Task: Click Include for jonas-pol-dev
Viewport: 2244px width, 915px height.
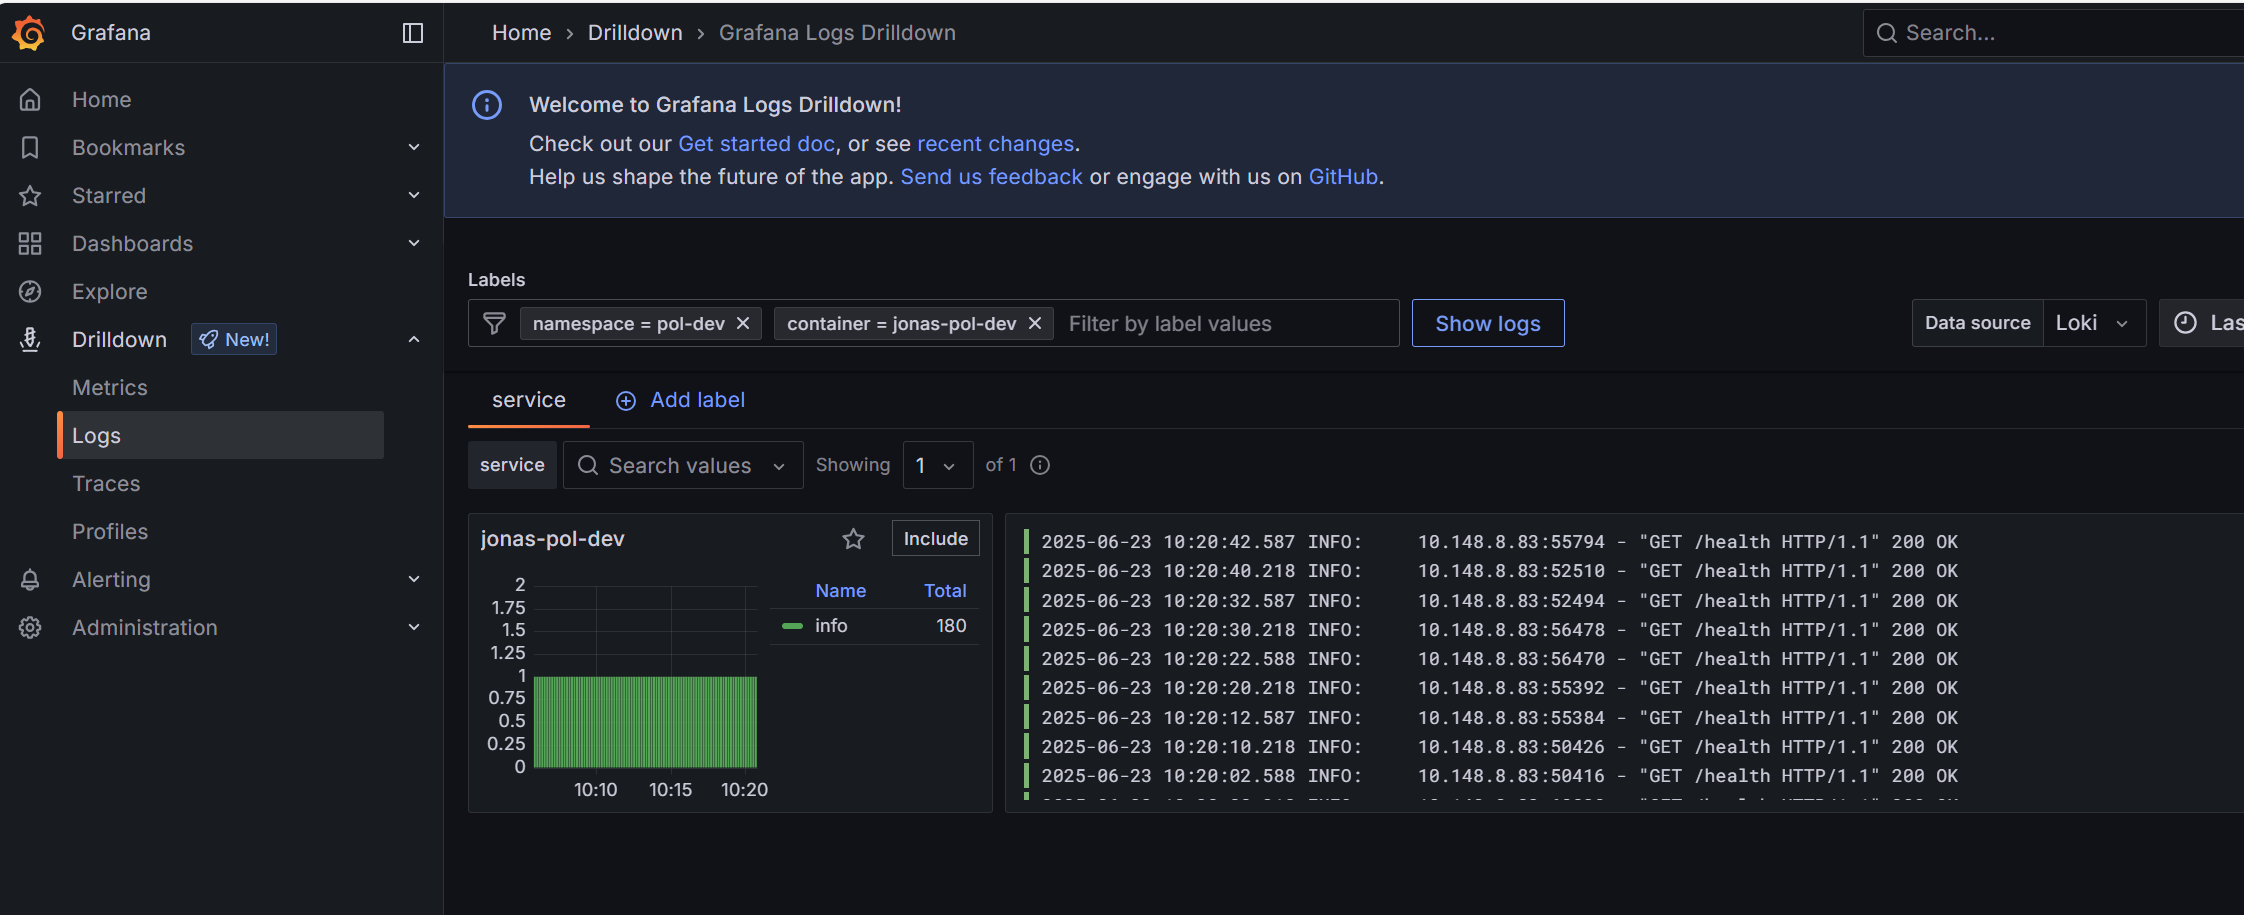Action: point(936,539)
